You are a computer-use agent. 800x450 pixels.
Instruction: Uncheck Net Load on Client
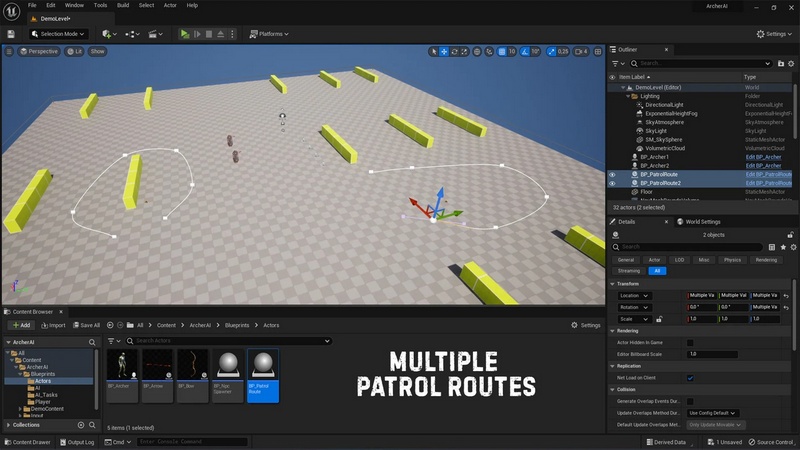pyautogui.click(x=690, y=378)
